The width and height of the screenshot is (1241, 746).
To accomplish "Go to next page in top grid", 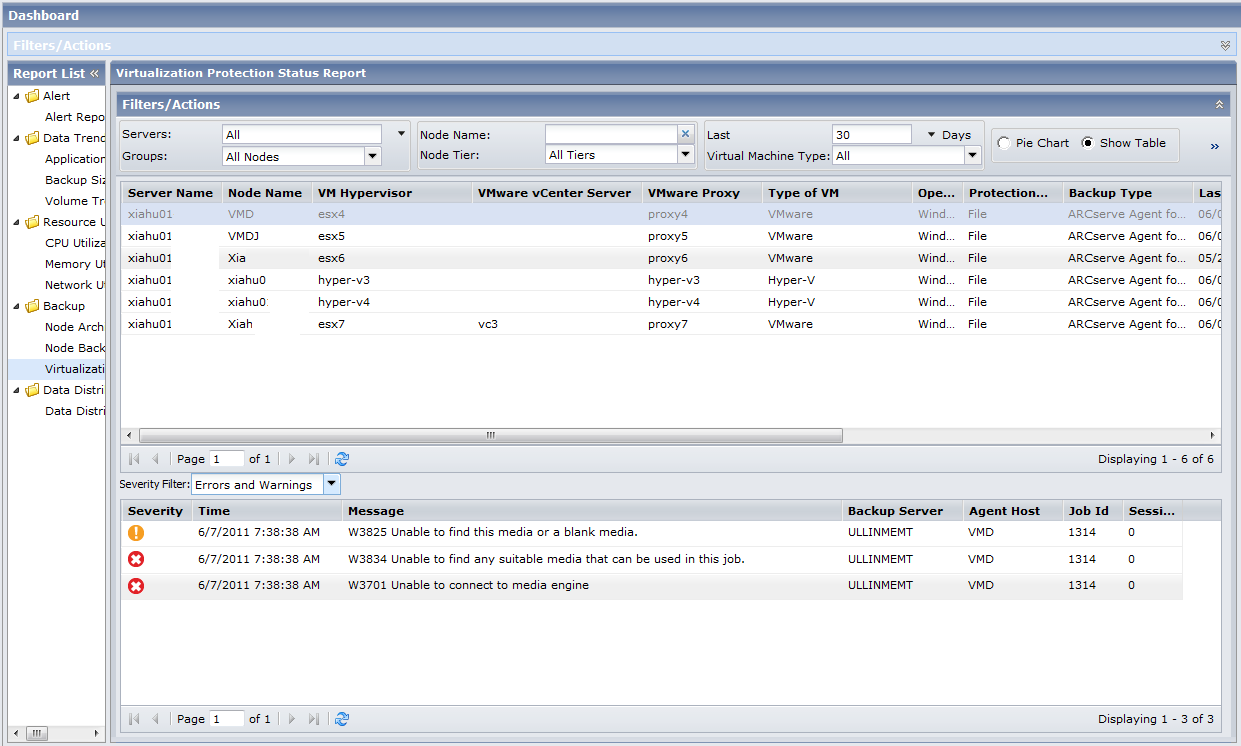I will tap(292, 459).
